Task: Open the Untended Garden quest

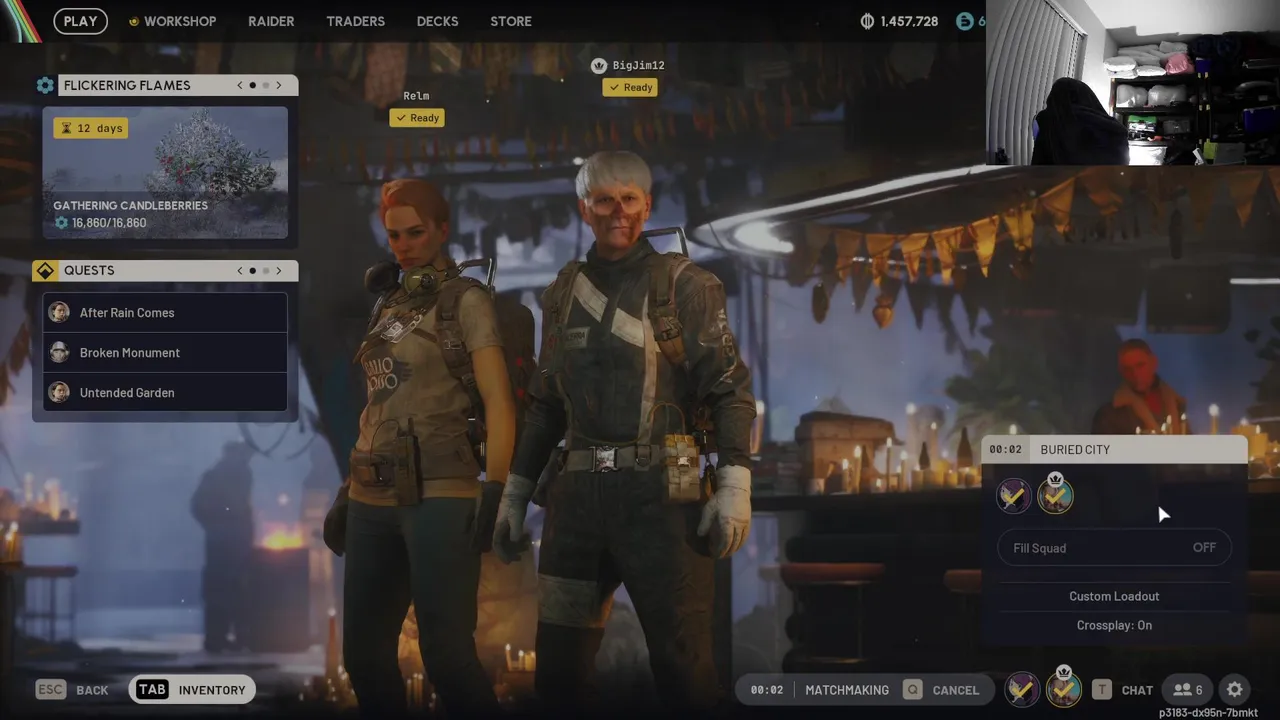Action: pyautogui.click(x=165, y=393)
